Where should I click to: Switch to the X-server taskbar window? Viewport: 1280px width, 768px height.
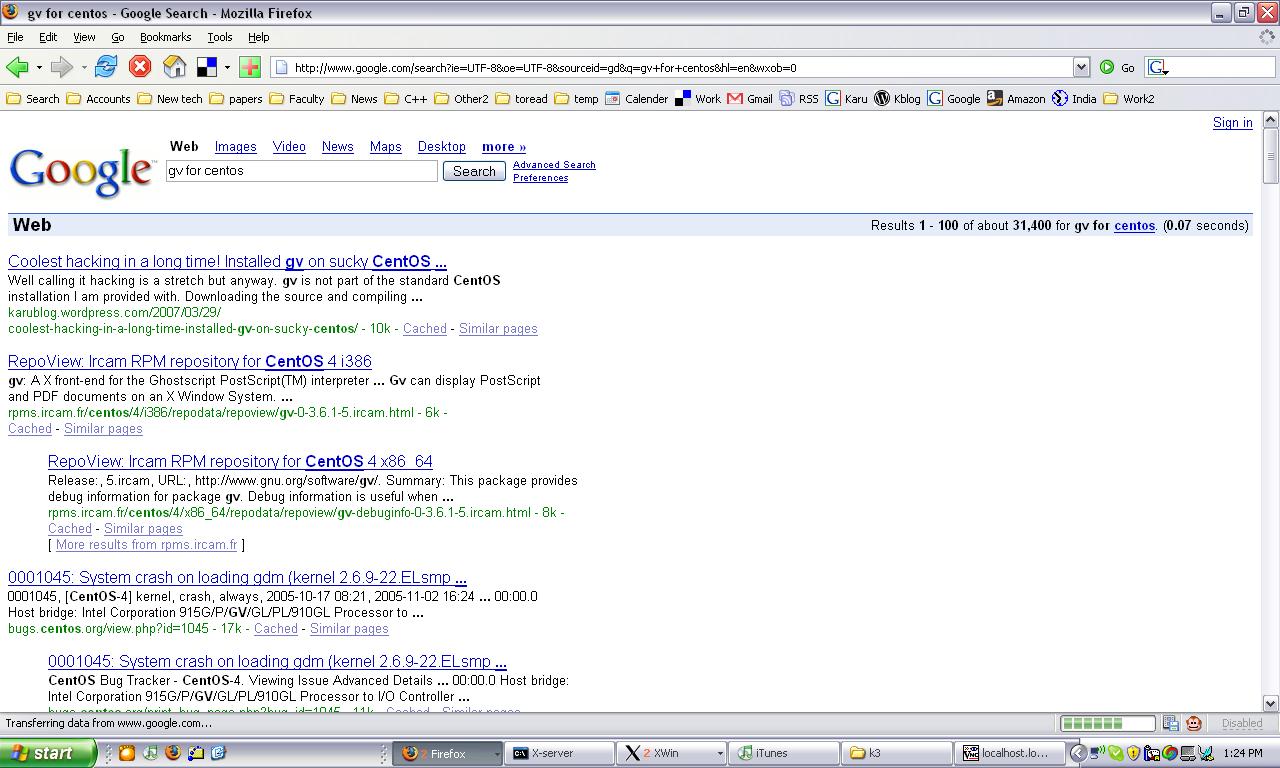561,753
